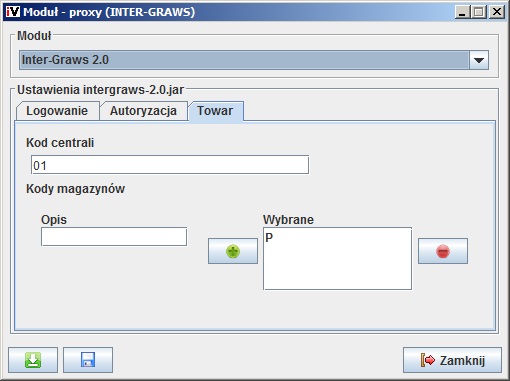Click the green download arrow button
The height and width of the screenshot is (381, 510).
pos(33,360)
